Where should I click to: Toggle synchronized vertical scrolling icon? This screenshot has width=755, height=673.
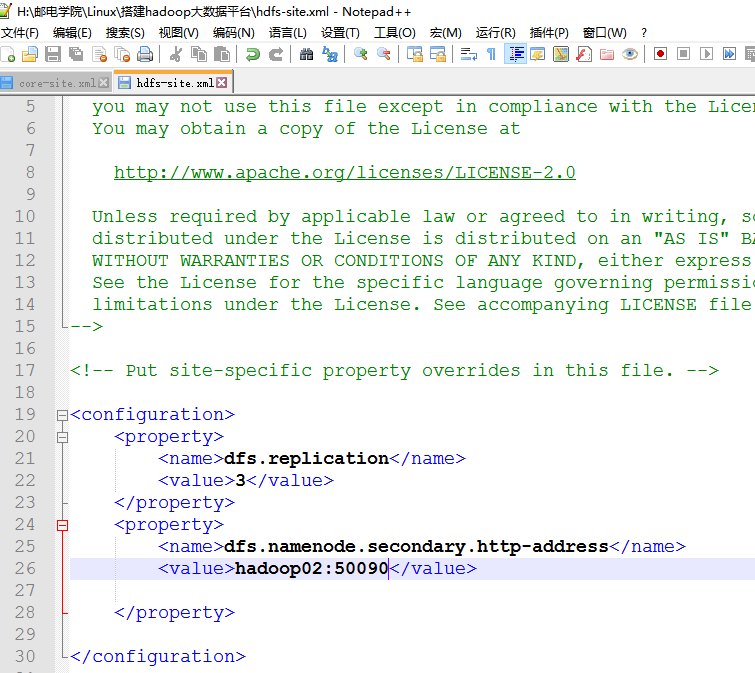click(415, 54)
